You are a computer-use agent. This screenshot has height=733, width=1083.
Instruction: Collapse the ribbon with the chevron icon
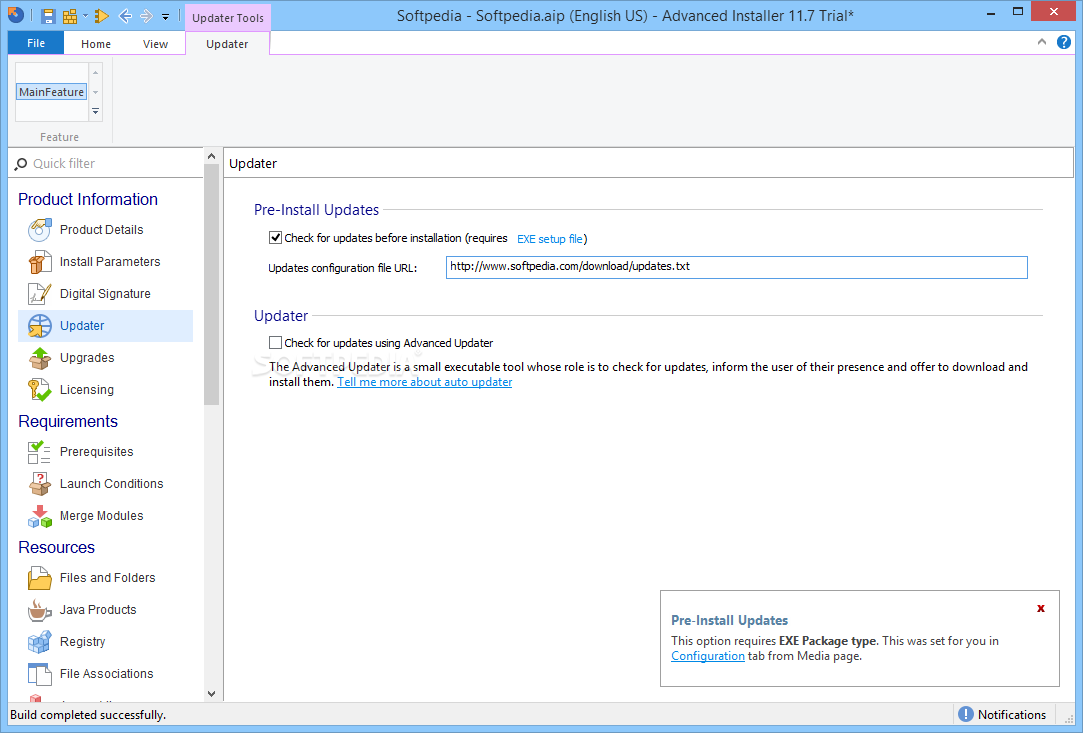[1042, 42]
